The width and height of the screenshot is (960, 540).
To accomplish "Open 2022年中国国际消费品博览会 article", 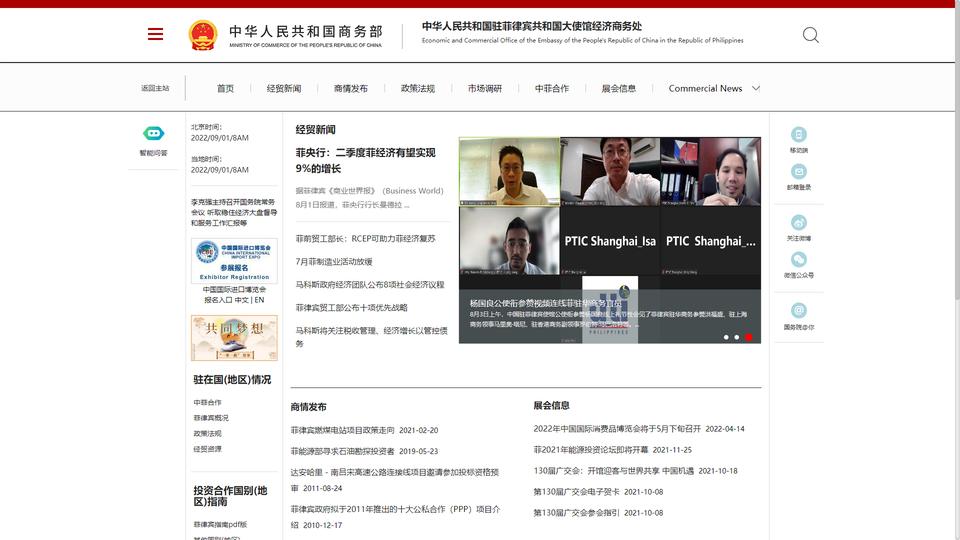I will pyautogui.click(x=617, y=429).
